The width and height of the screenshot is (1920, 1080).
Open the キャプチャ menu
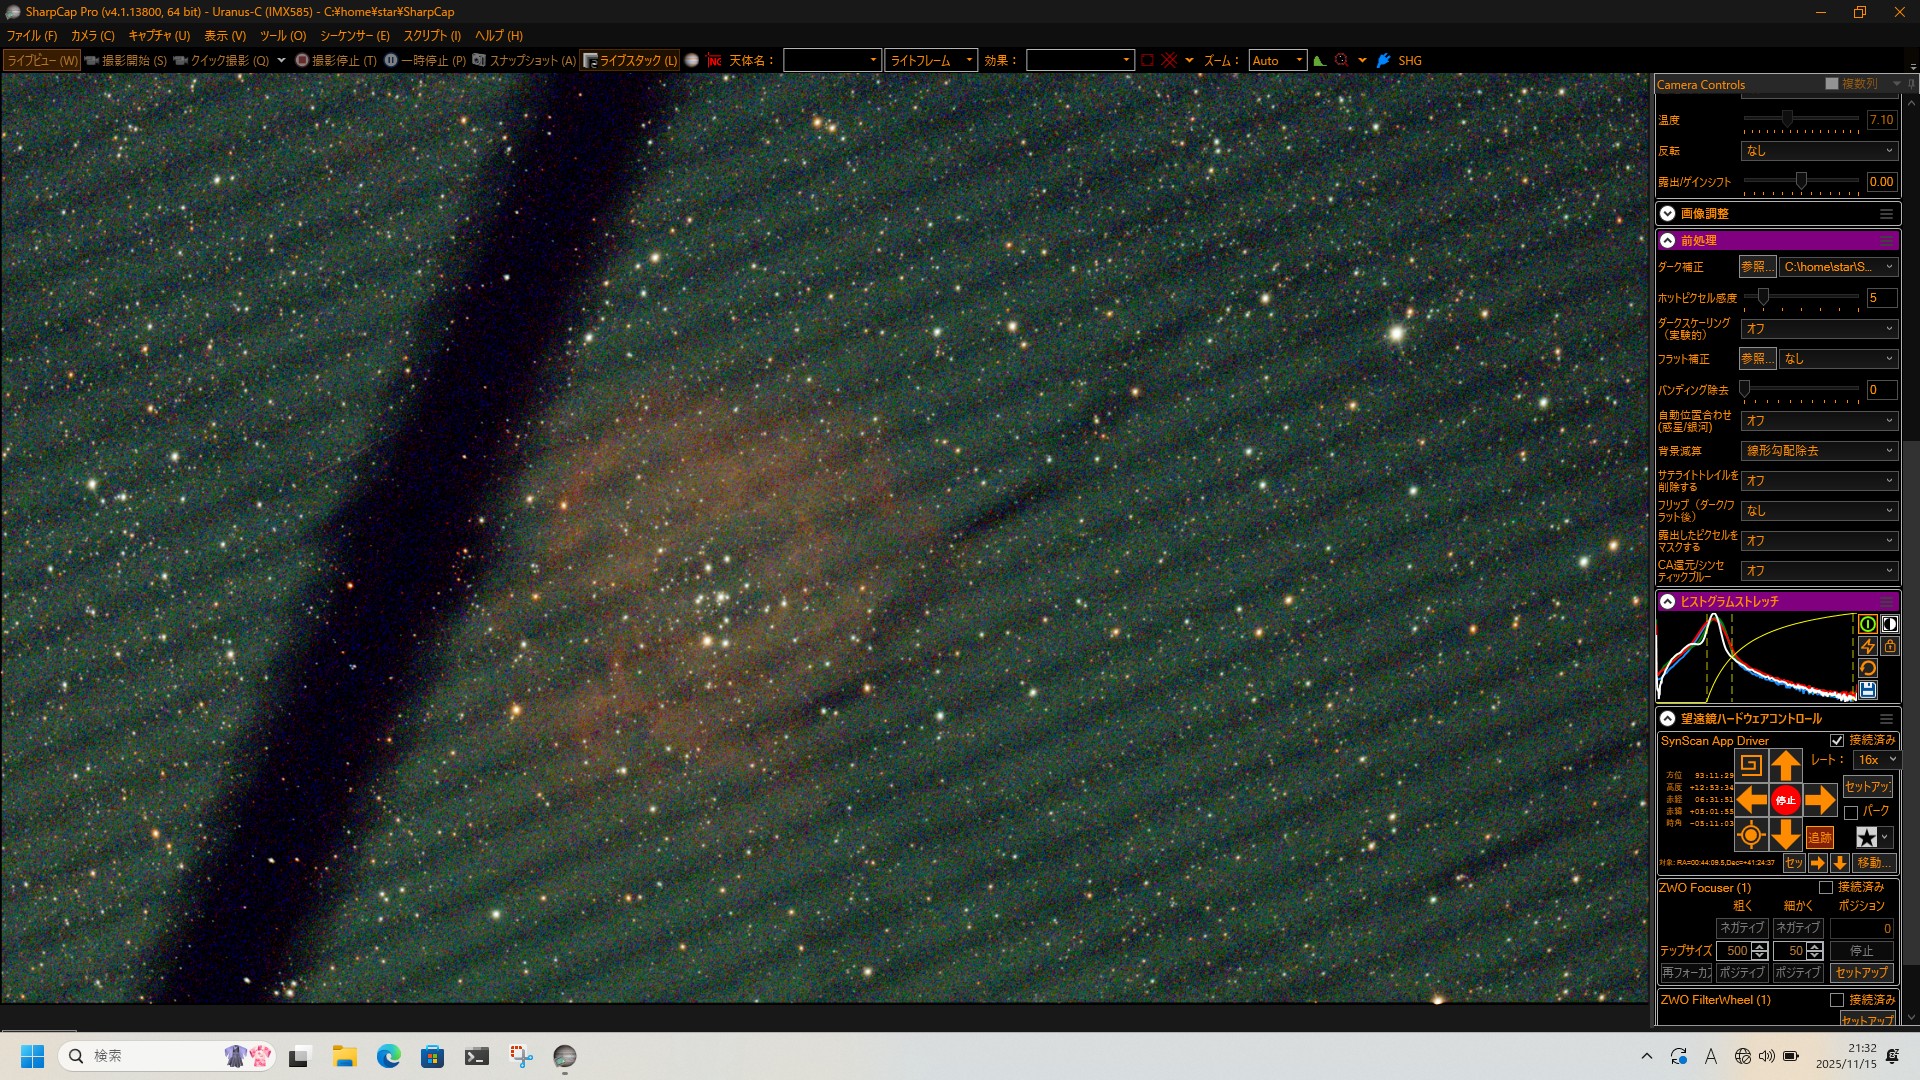pos(158,36)
